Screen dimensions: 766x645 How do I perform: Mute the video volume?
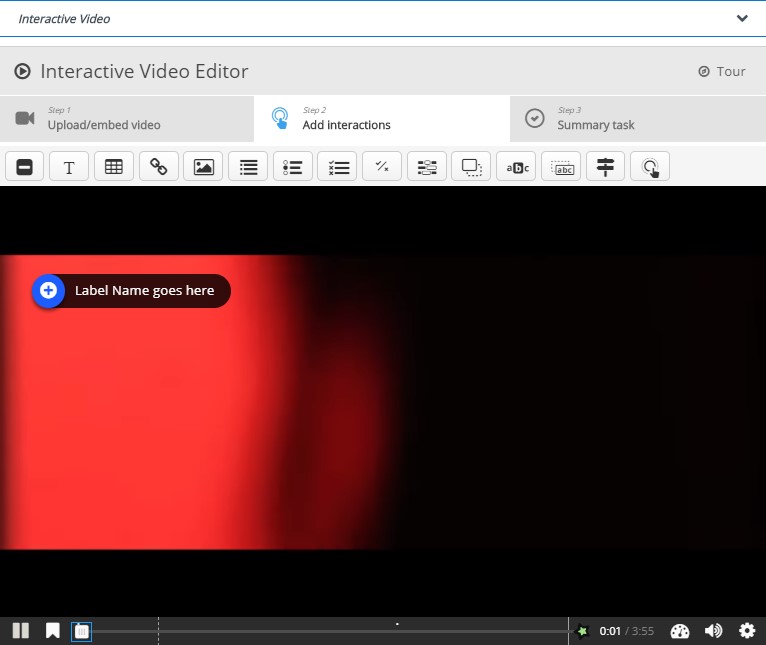(x=713, y=631)
